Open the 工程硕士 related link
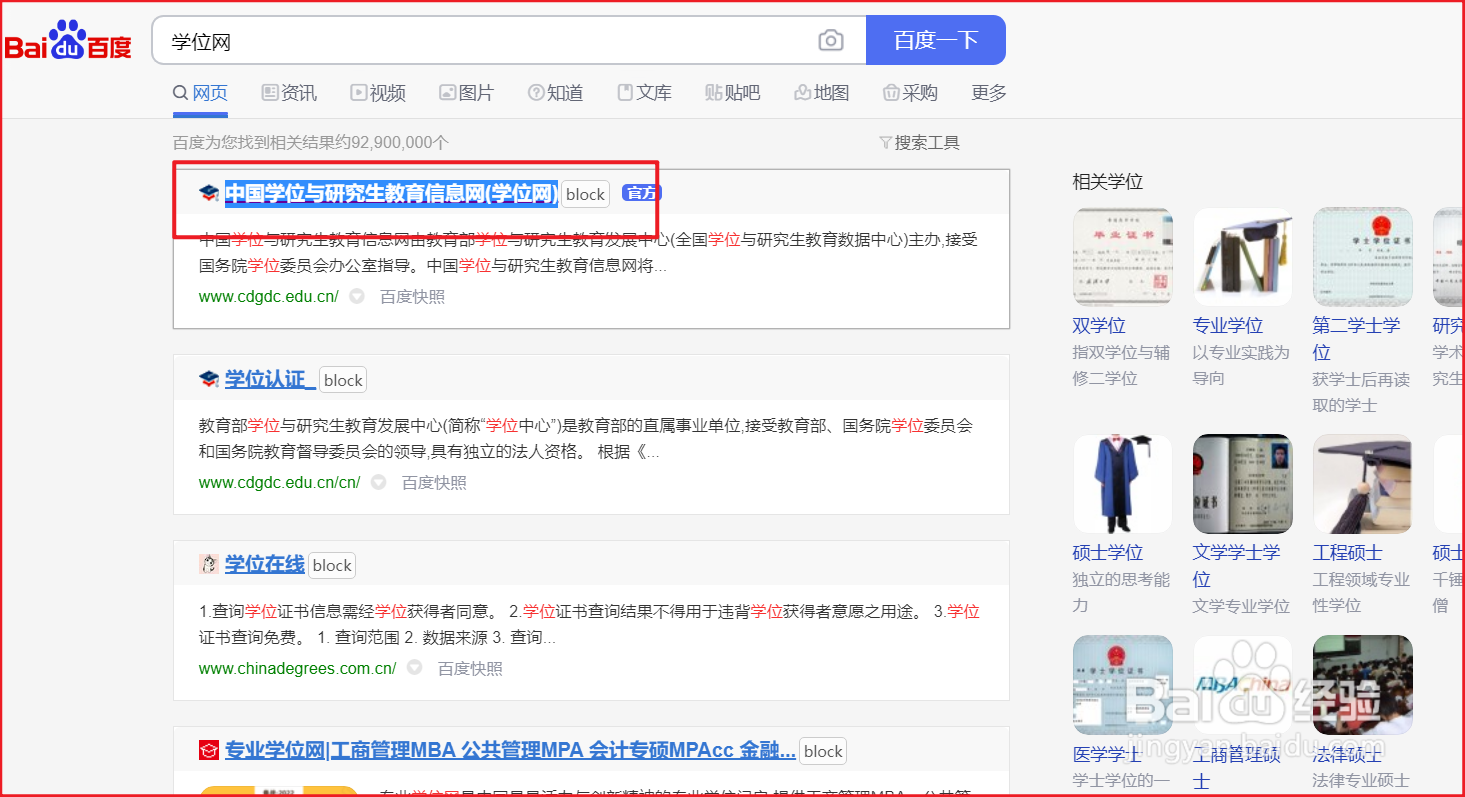 coord(1348,553)
